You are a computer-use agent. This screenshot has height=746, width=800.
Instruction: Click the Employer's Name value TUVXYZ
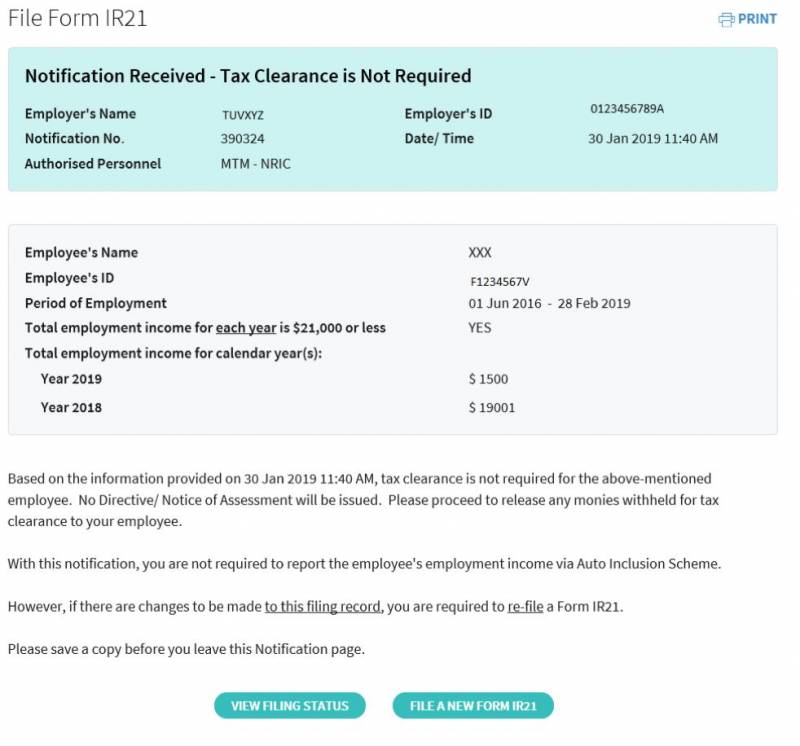pyautogui.click(x=241, y=115)
